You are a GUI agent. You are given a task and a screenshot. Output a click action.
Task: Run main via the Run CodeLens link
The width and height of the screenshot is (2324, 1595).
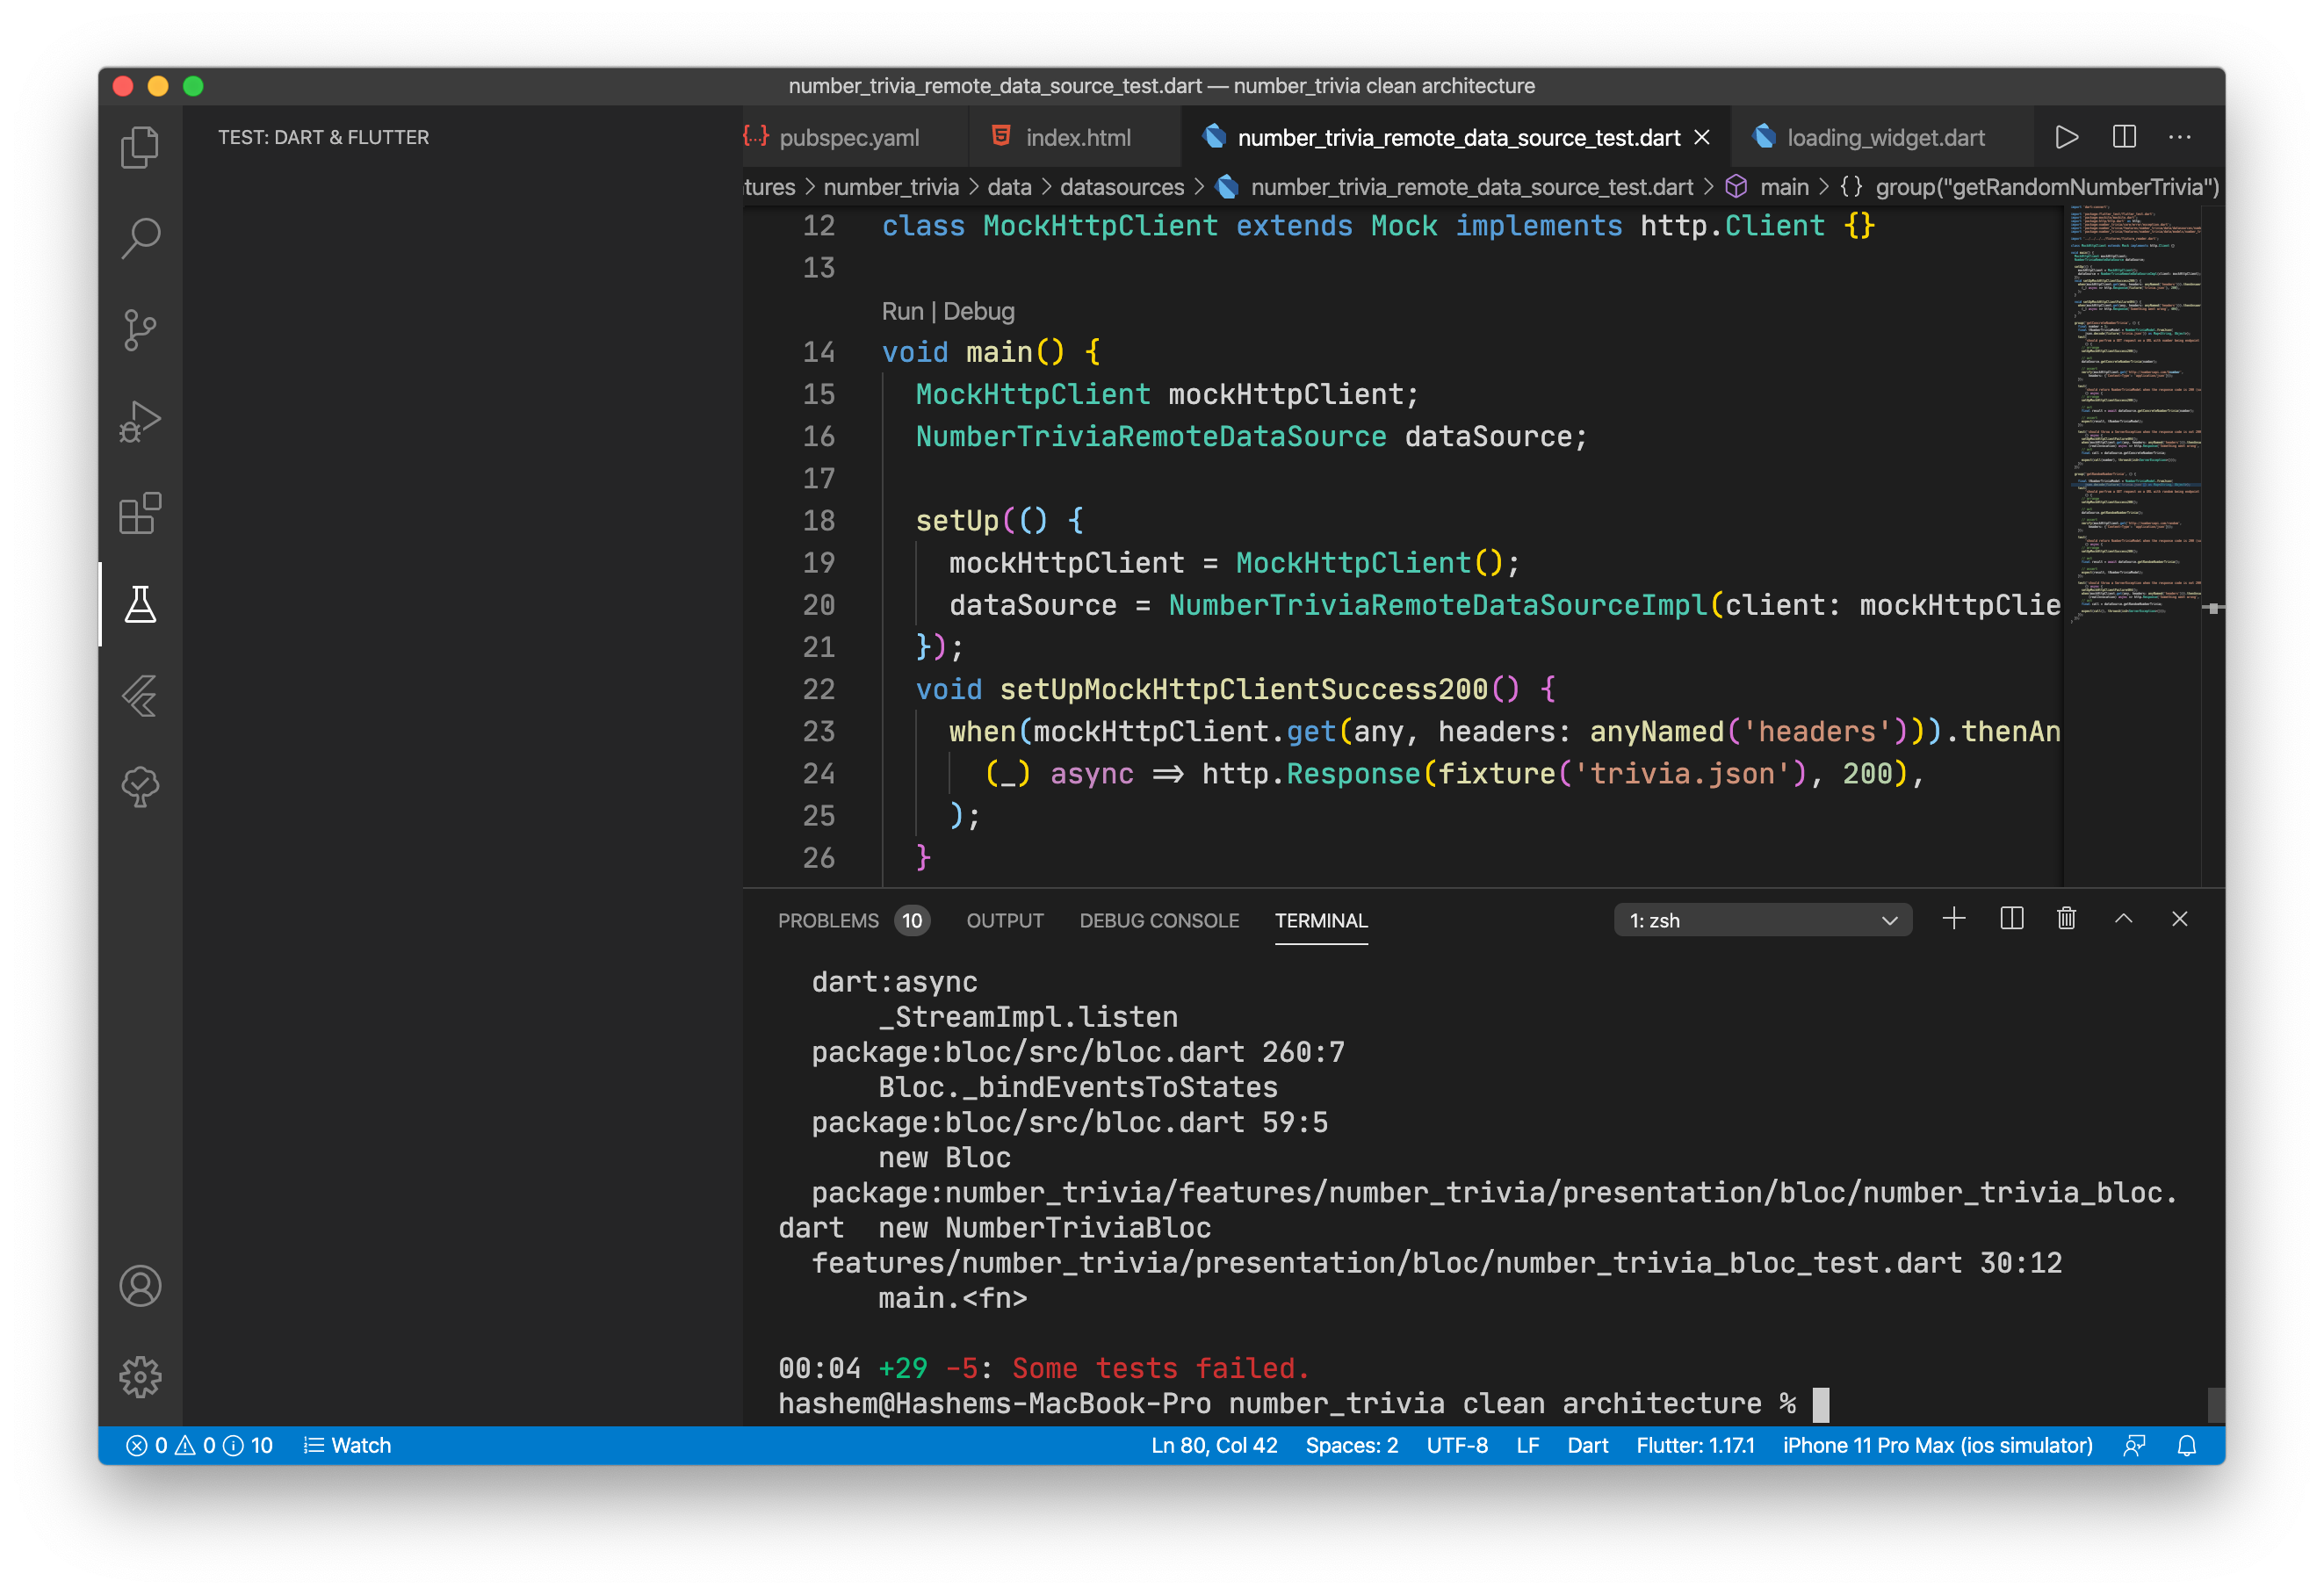pyautogui.click(x=903, y=311)
